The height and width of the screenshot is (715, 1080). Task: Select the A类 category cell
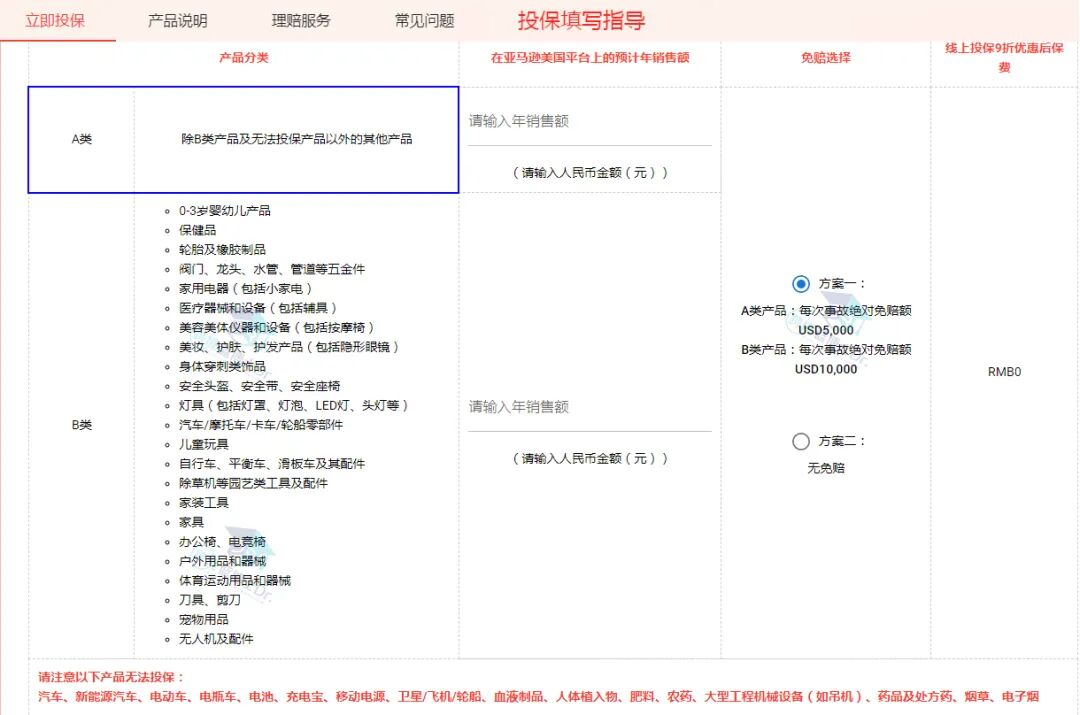click(81, 139)
